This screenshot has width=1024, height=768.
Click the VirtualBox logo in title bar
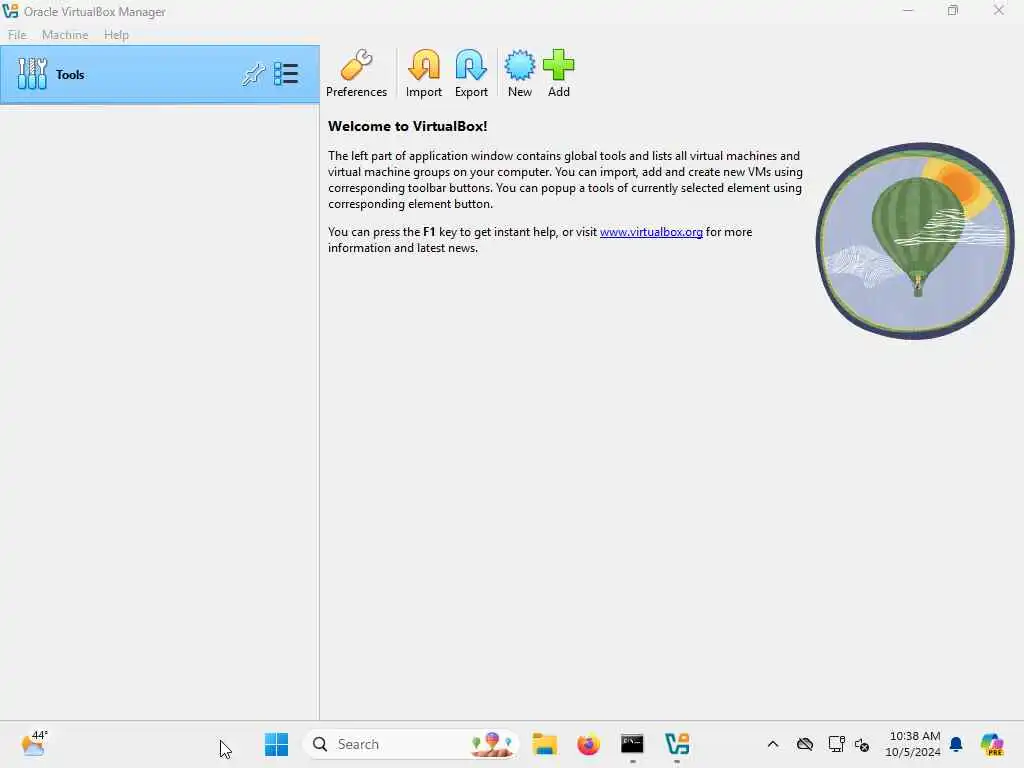tap(10, 11)
